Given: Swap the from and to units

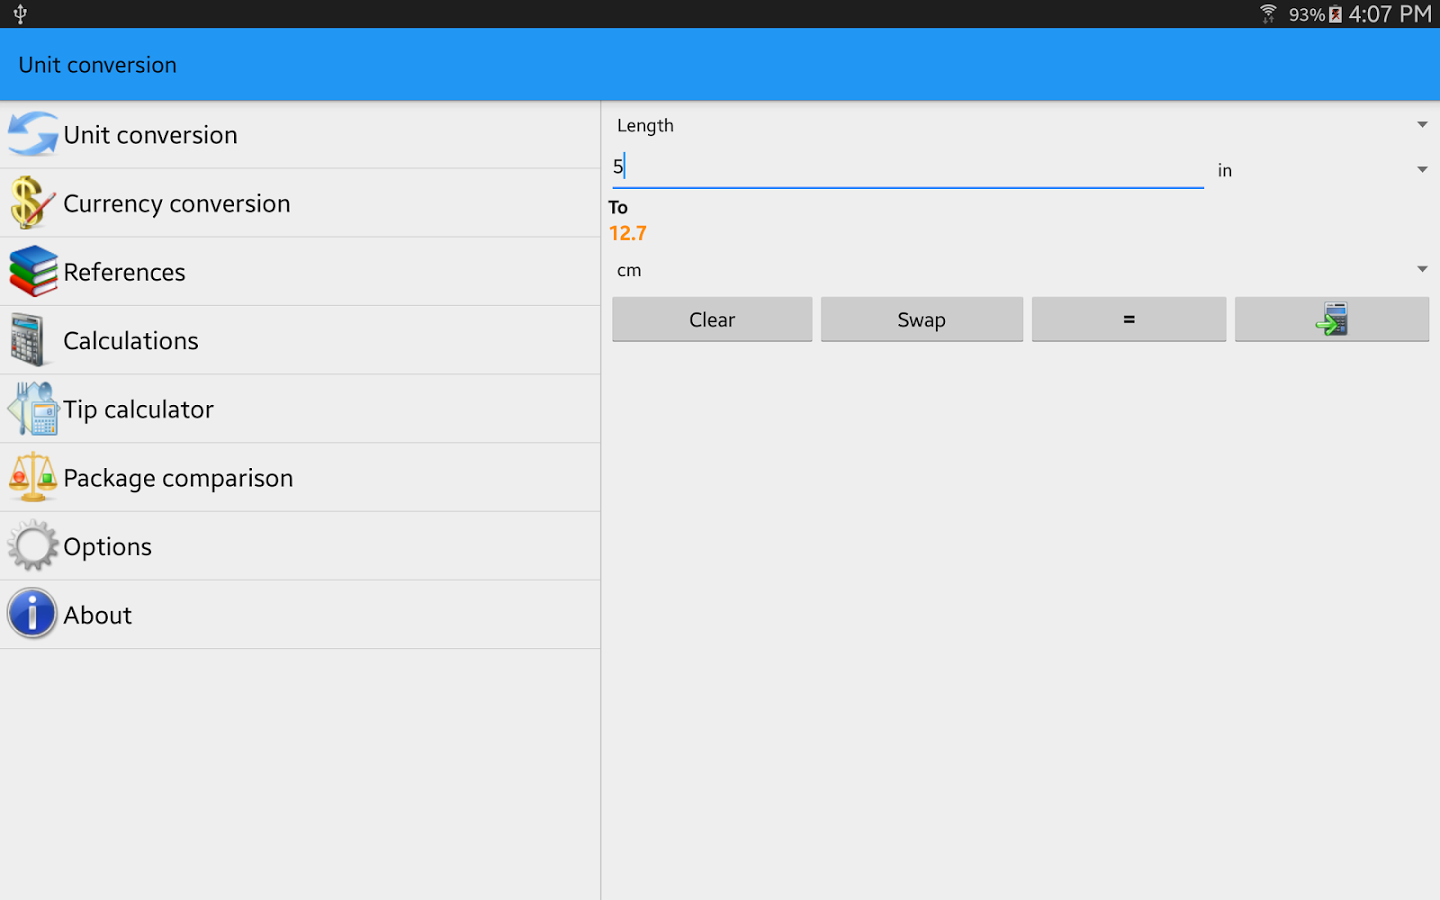Looking at the screenshot, I should 922,319.
